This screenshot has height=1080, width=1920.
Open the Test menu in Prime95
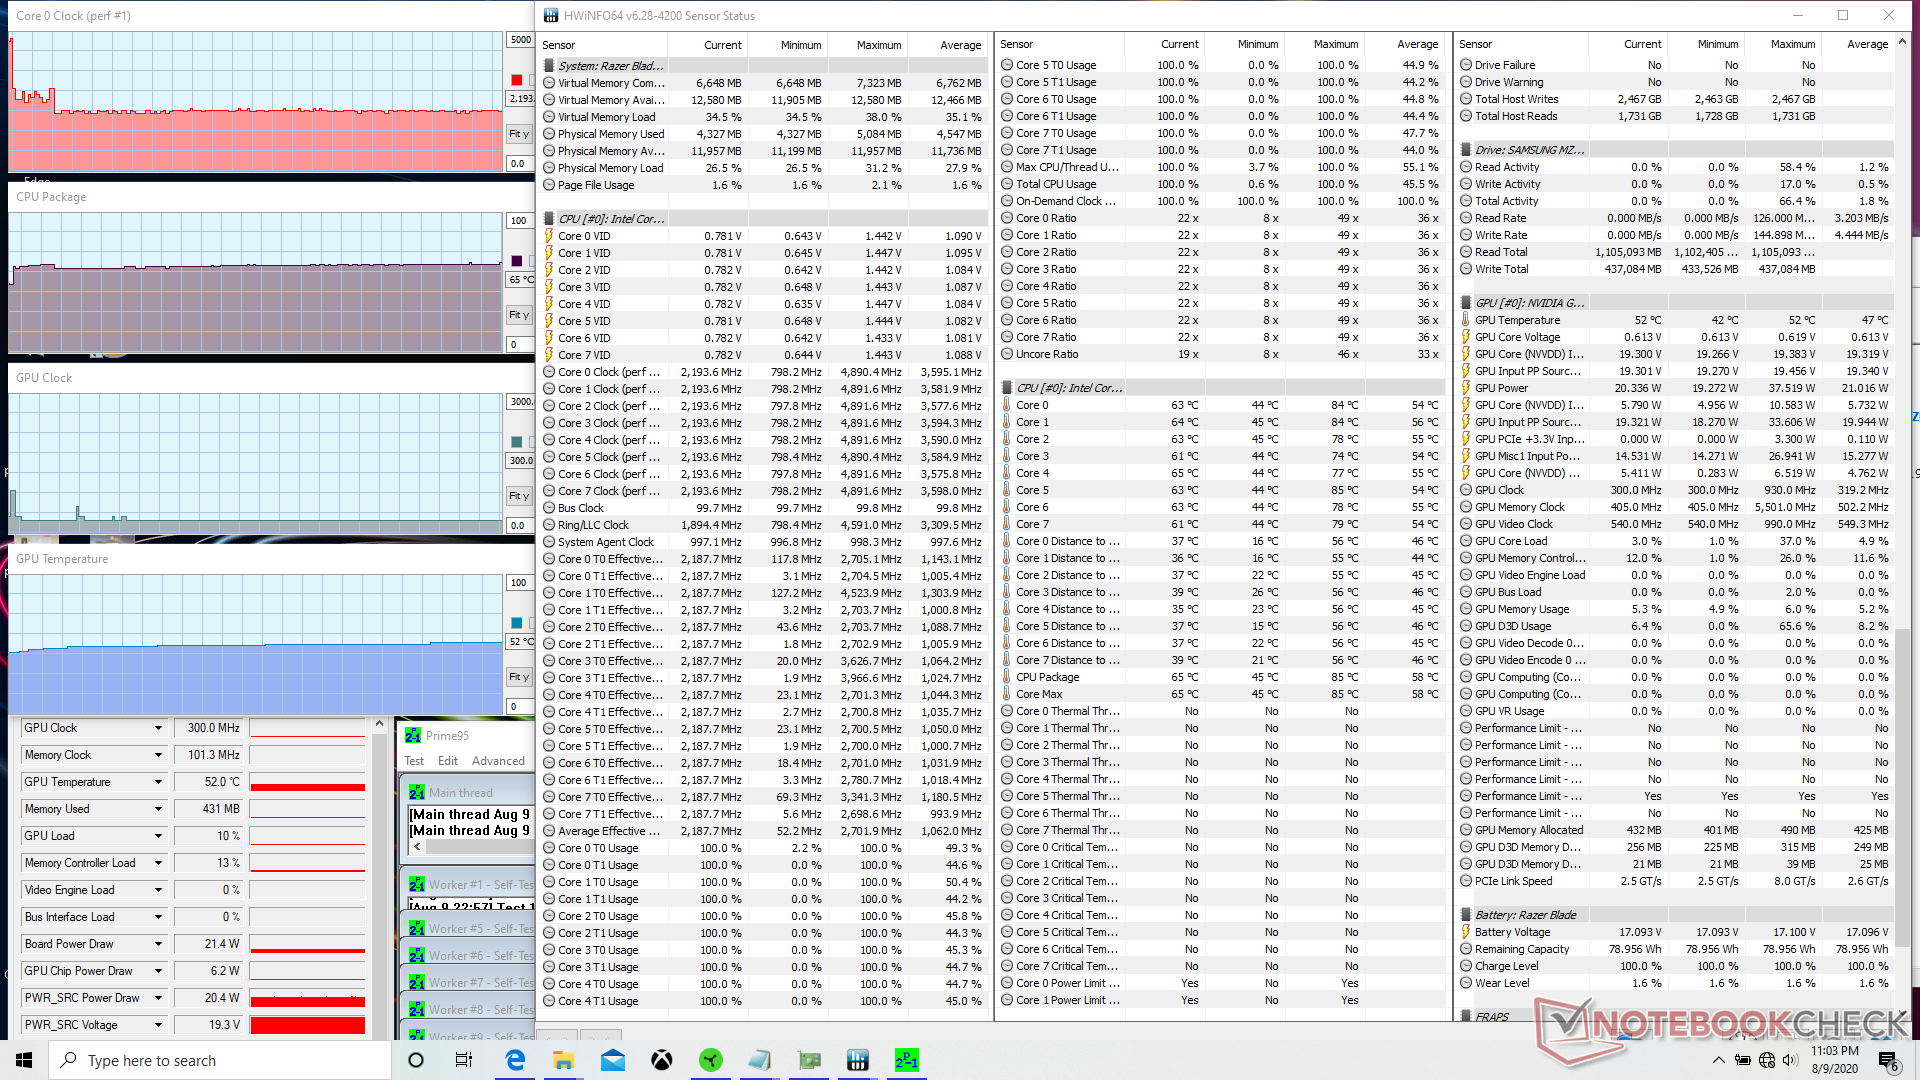414,761
